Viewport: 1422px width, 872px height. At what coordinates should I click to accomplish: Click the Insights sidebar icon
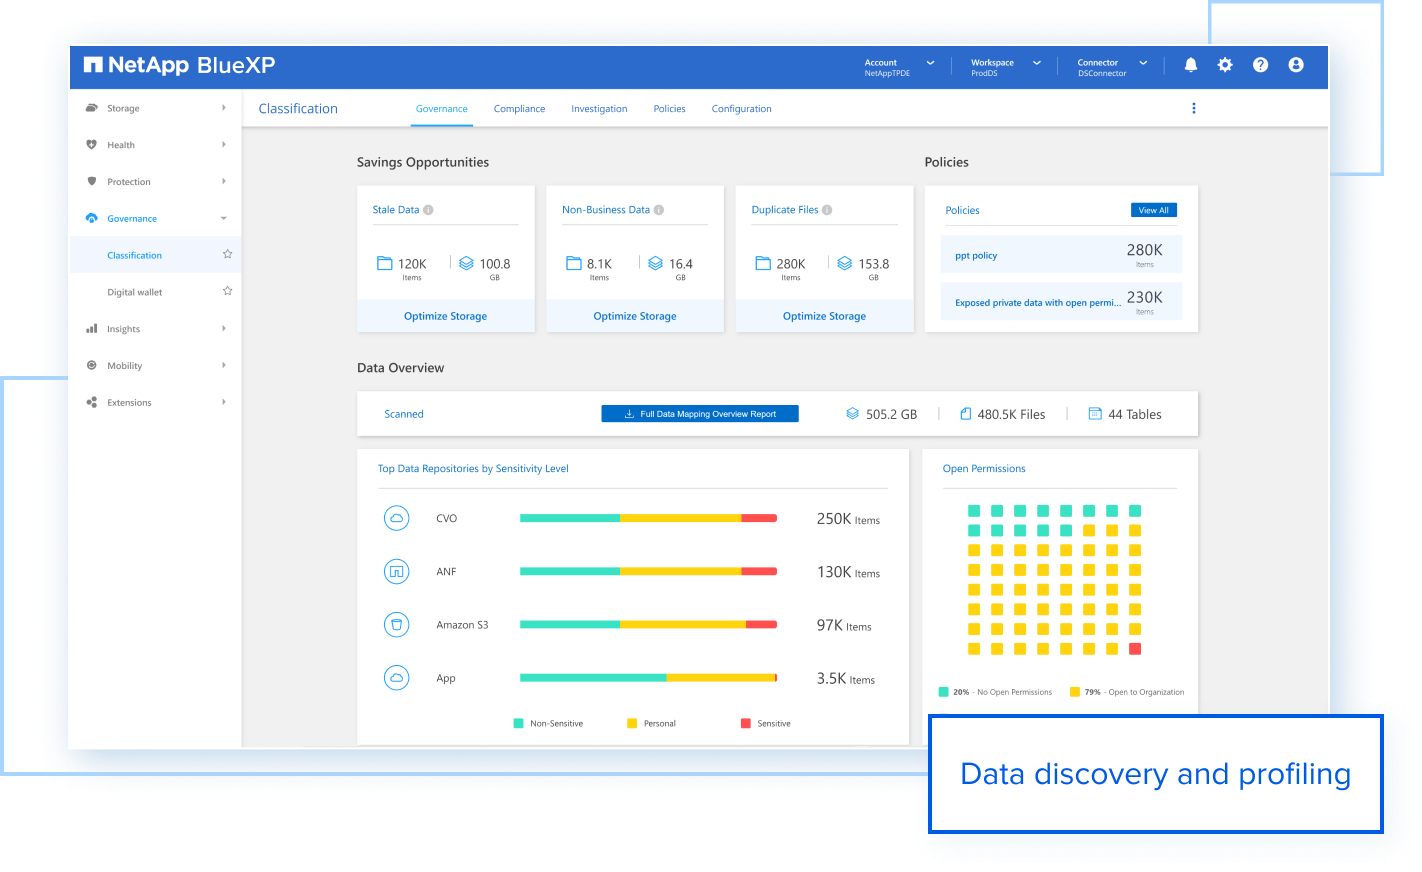coord(92,328)
